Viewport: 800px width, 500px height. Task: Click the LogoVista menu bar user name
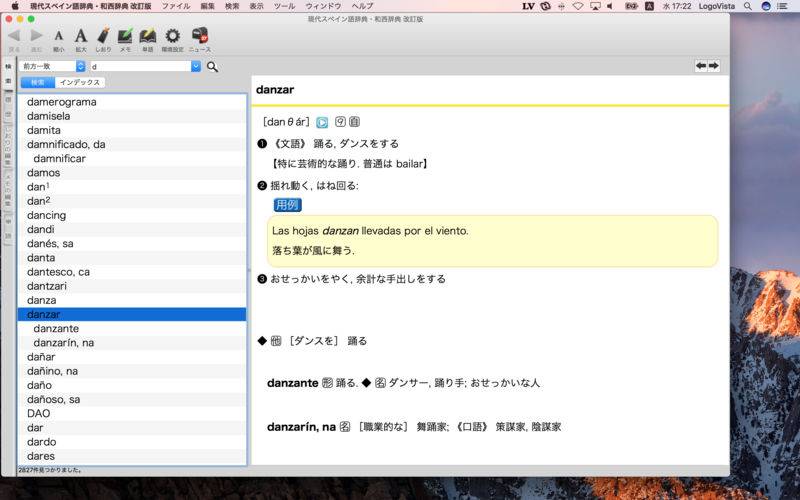click(717, 6)
